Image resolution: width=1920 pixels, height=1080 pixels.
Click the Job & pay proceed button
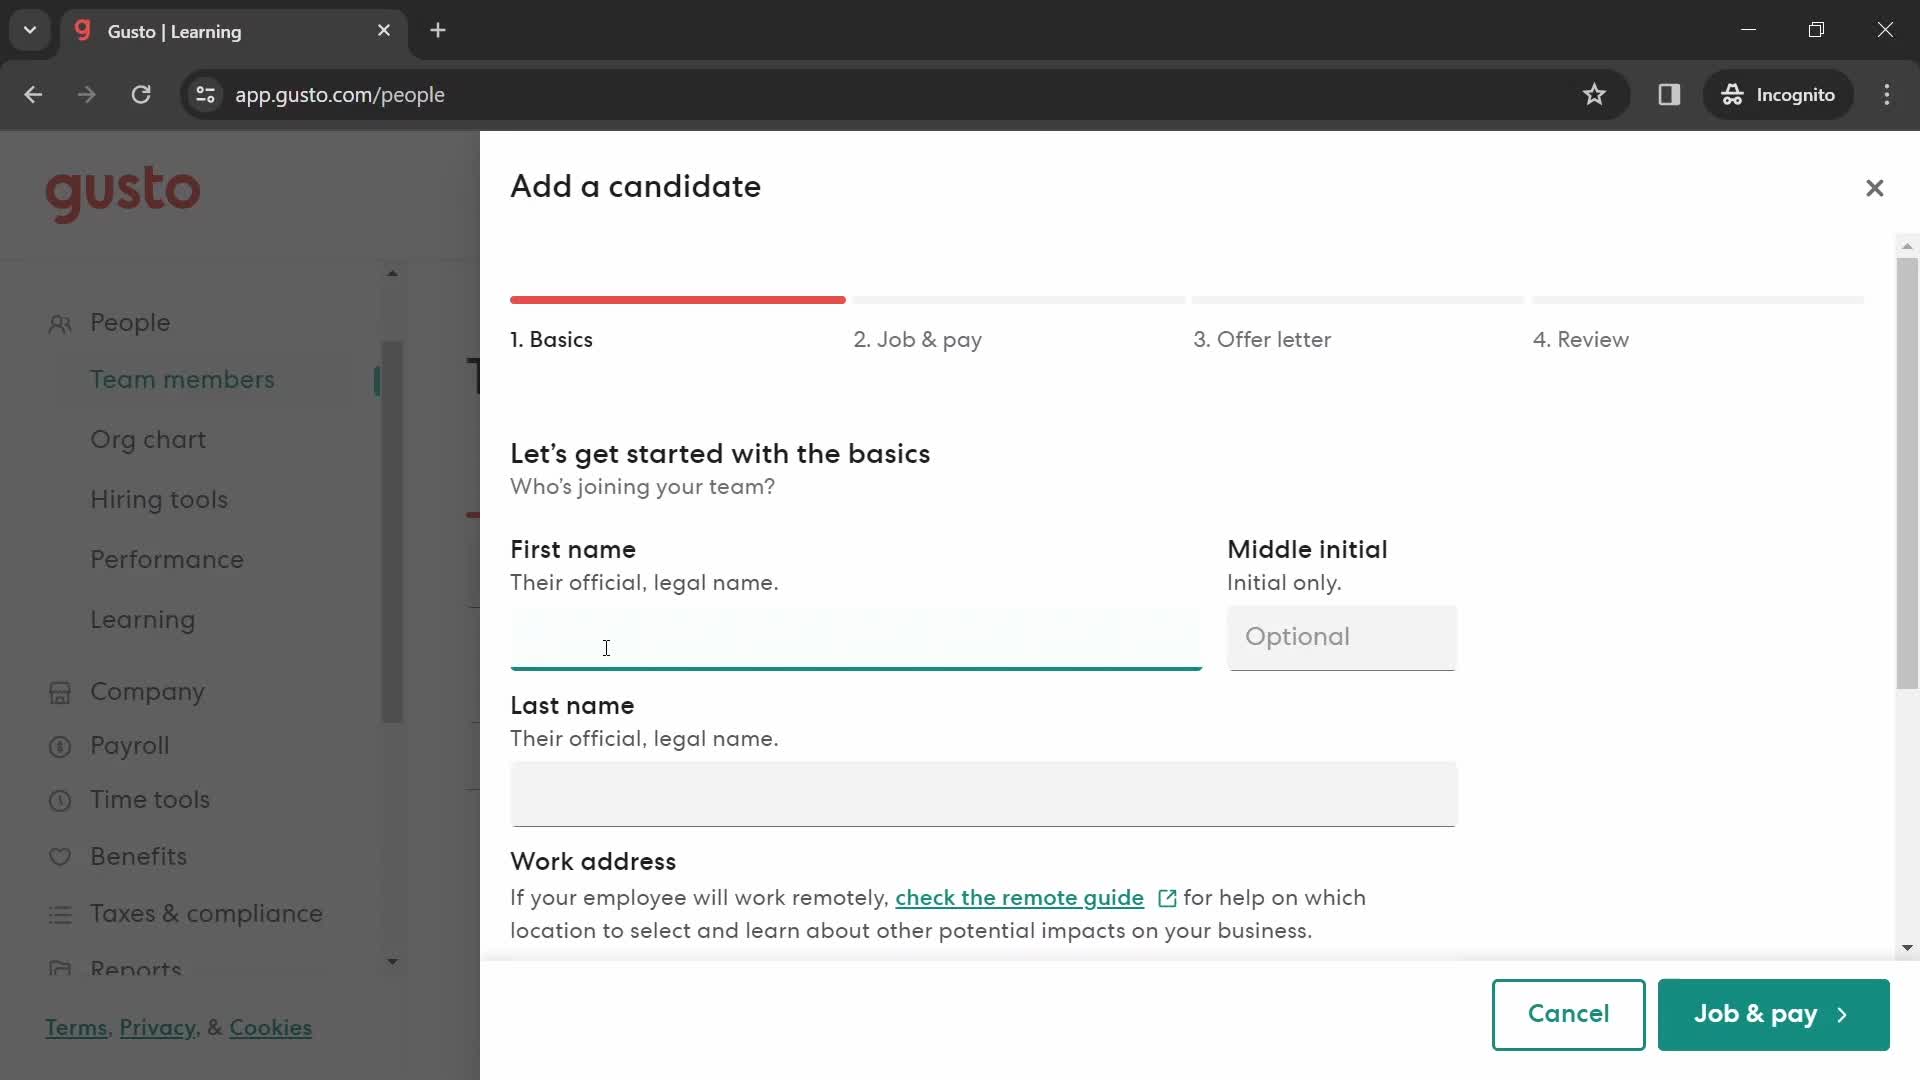[x=1774, y=1014]
